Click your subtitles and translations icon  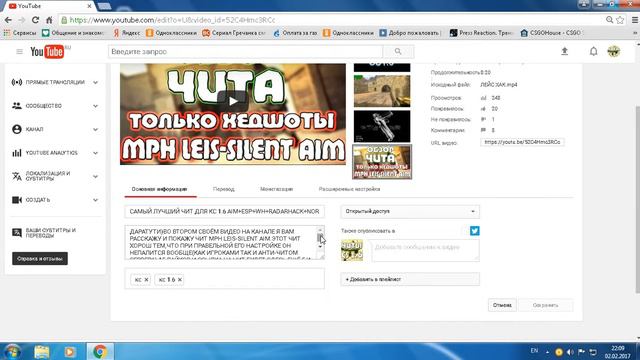point(17,233)
